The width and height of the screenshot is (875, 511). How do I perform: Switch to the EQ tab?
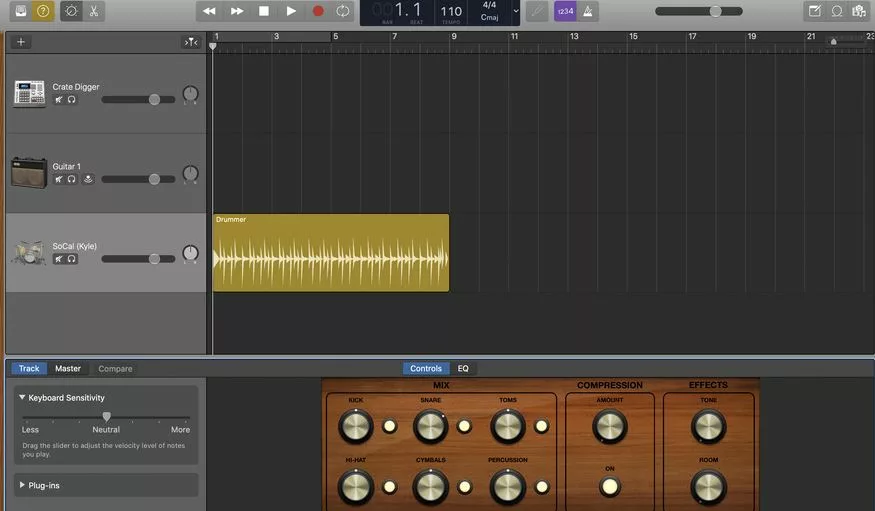tap(463, 368)
